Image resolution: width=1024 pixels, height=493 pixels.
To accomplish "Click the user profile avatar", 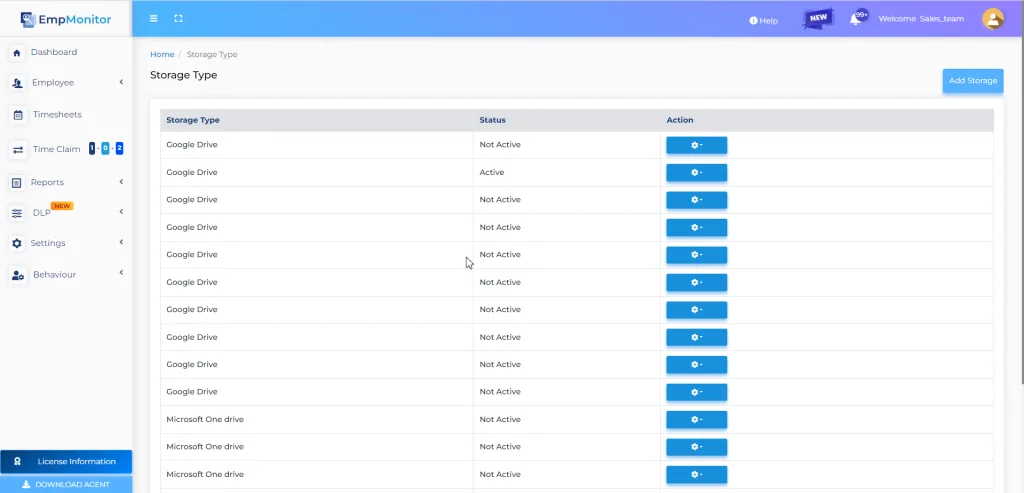I will (992, 19).
